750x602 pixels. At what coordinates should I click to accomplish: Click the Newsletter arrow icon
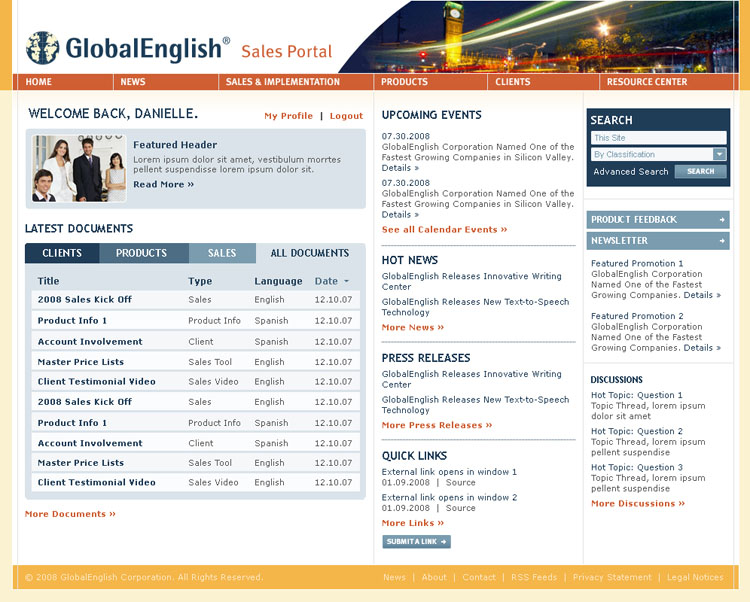[x=722, y=241]
